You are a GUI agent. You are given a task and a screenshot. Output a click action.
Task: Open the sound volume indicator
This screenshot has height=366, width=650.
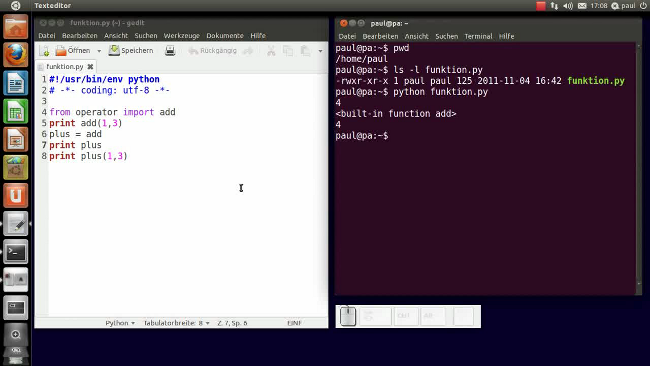pos(568,6)
